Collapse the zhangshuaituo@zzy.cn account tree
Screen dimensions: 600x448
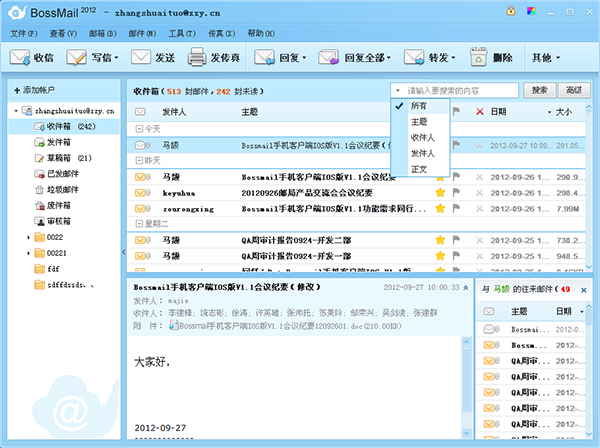click(x=16, y=111)
